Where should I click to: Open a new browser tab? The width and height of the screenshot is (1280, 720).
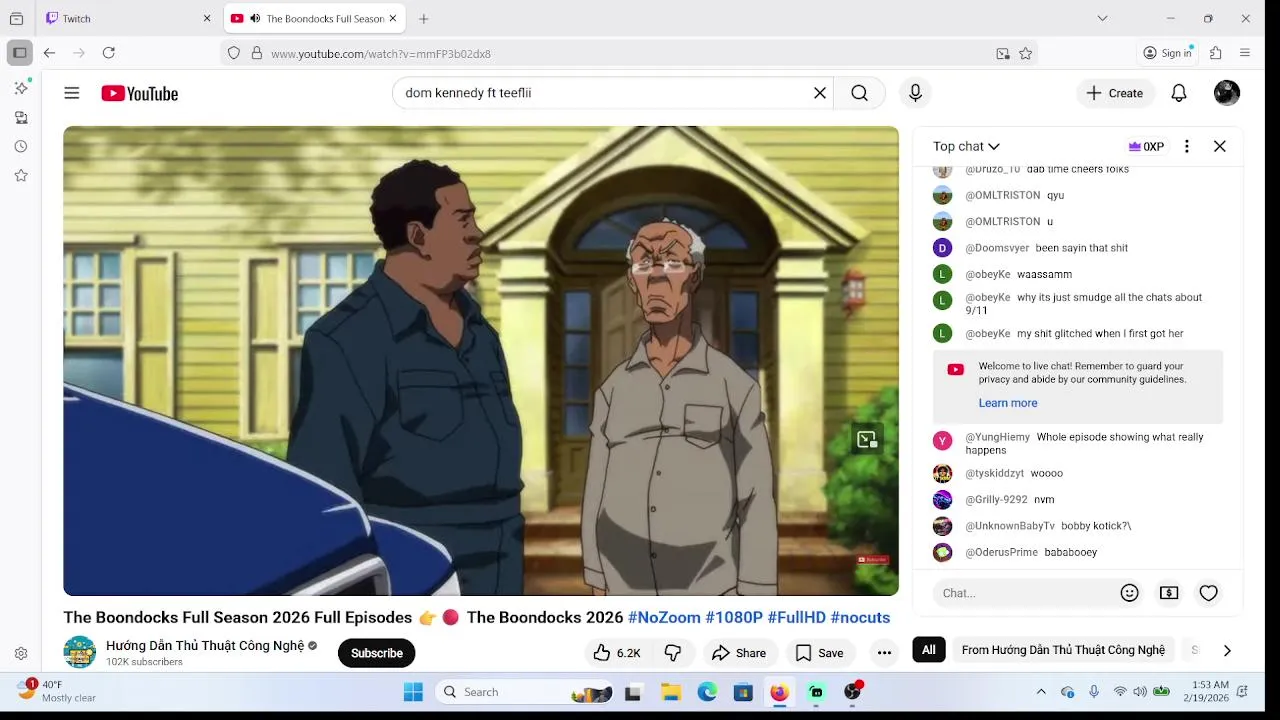pos(424,18)
